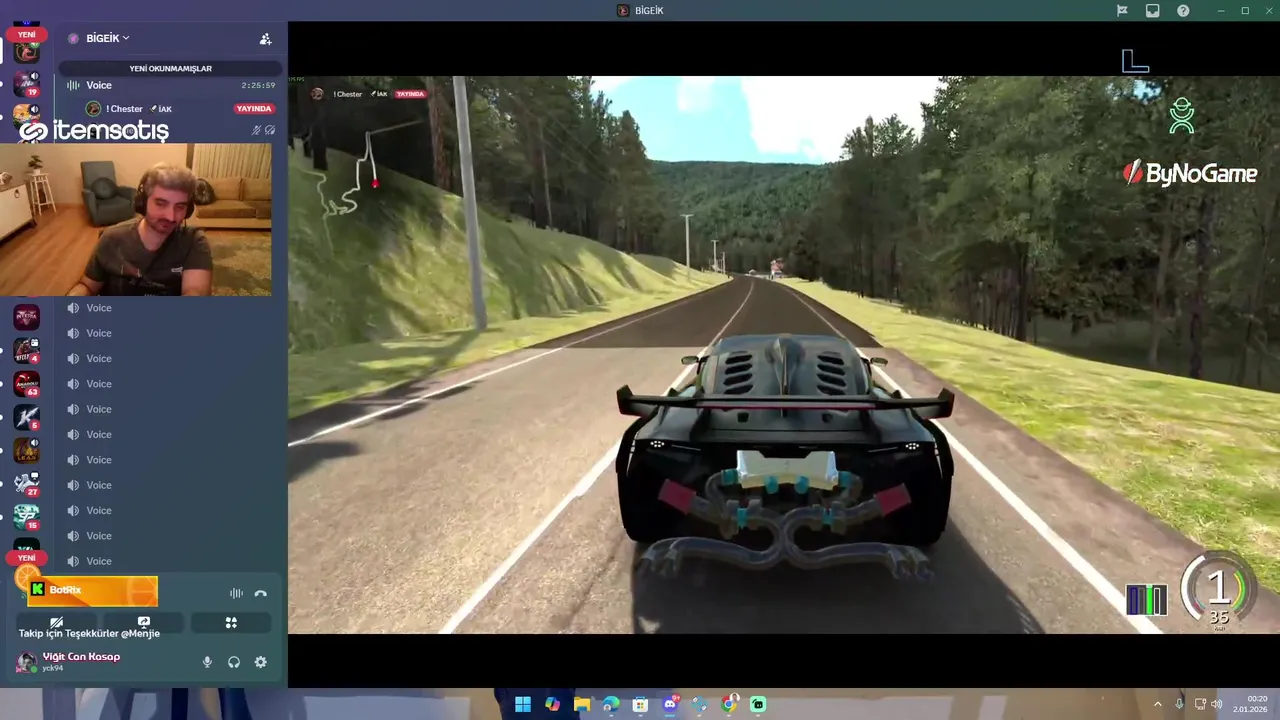This screenshot has height=720, width=1280.
Task: Open File Explorer from the taskbar
Action: point(581,704)
